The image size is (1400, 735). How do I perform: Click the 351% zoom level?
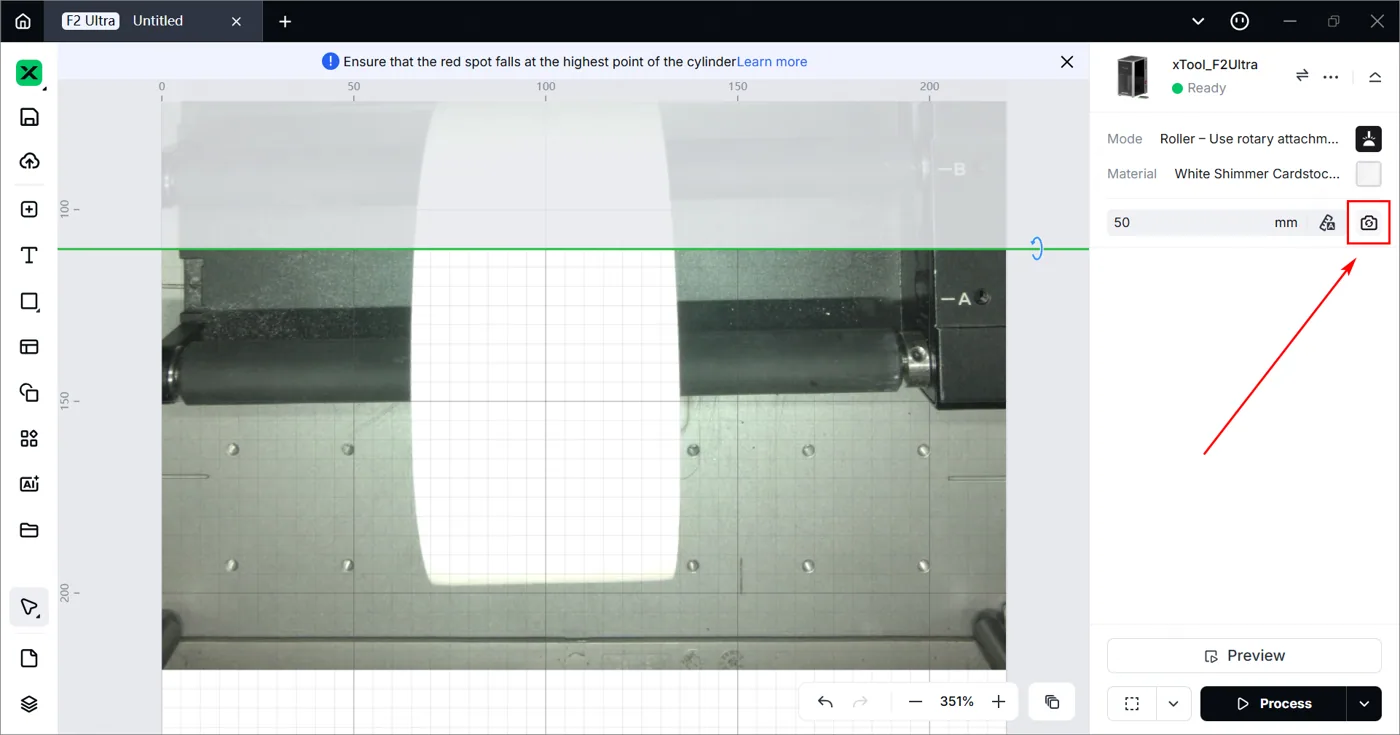(956, 702)
